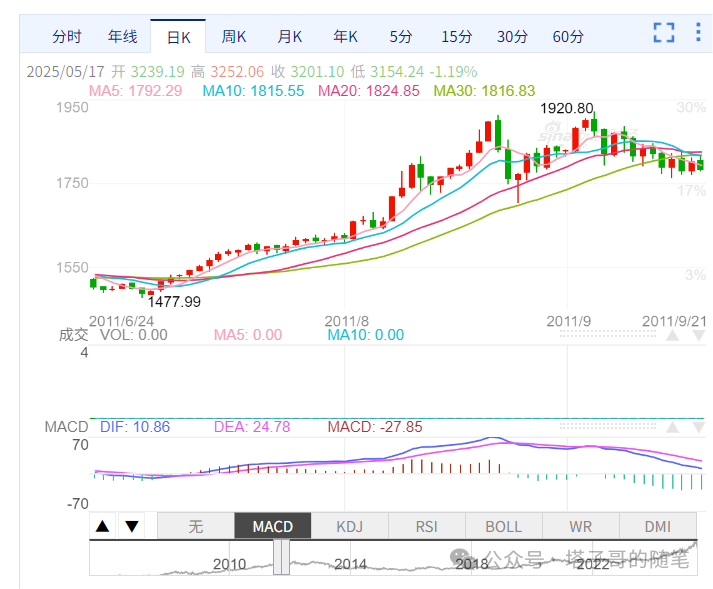Image resolution: width=713 pixels, height=589 pixels.
Task: Click the volume panel MA5: 0.00 label
Action: (x=248, y=335)
